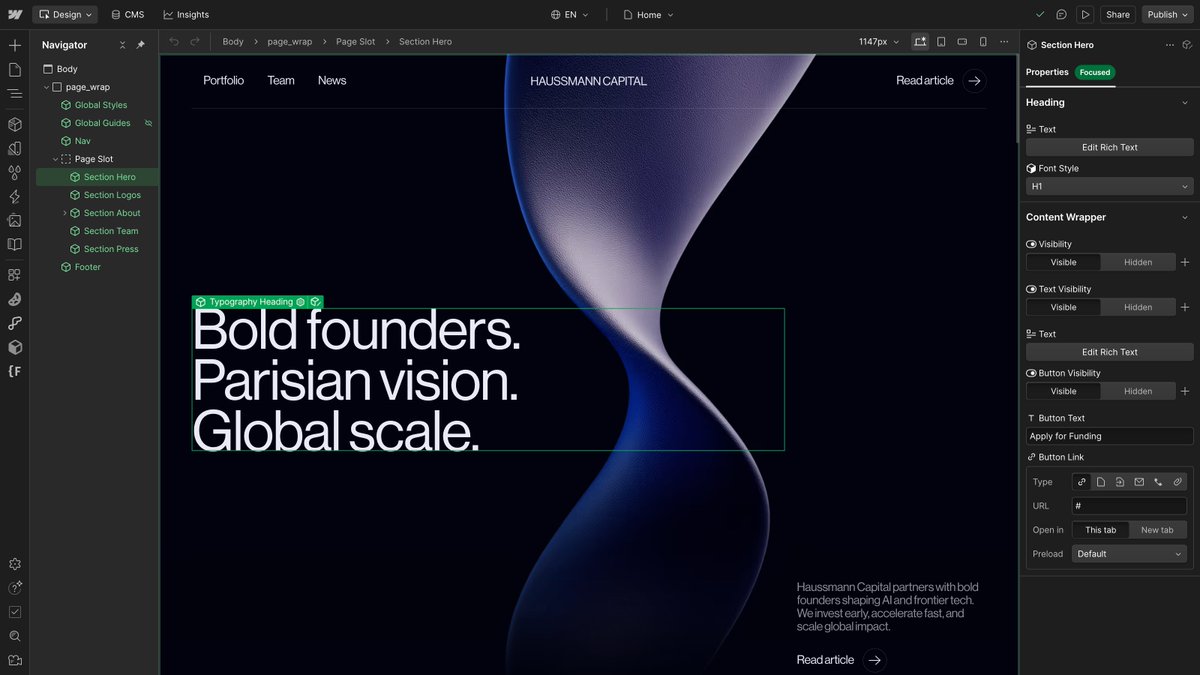Open the Variables droplets icon in sidebar

coord(14,172)
